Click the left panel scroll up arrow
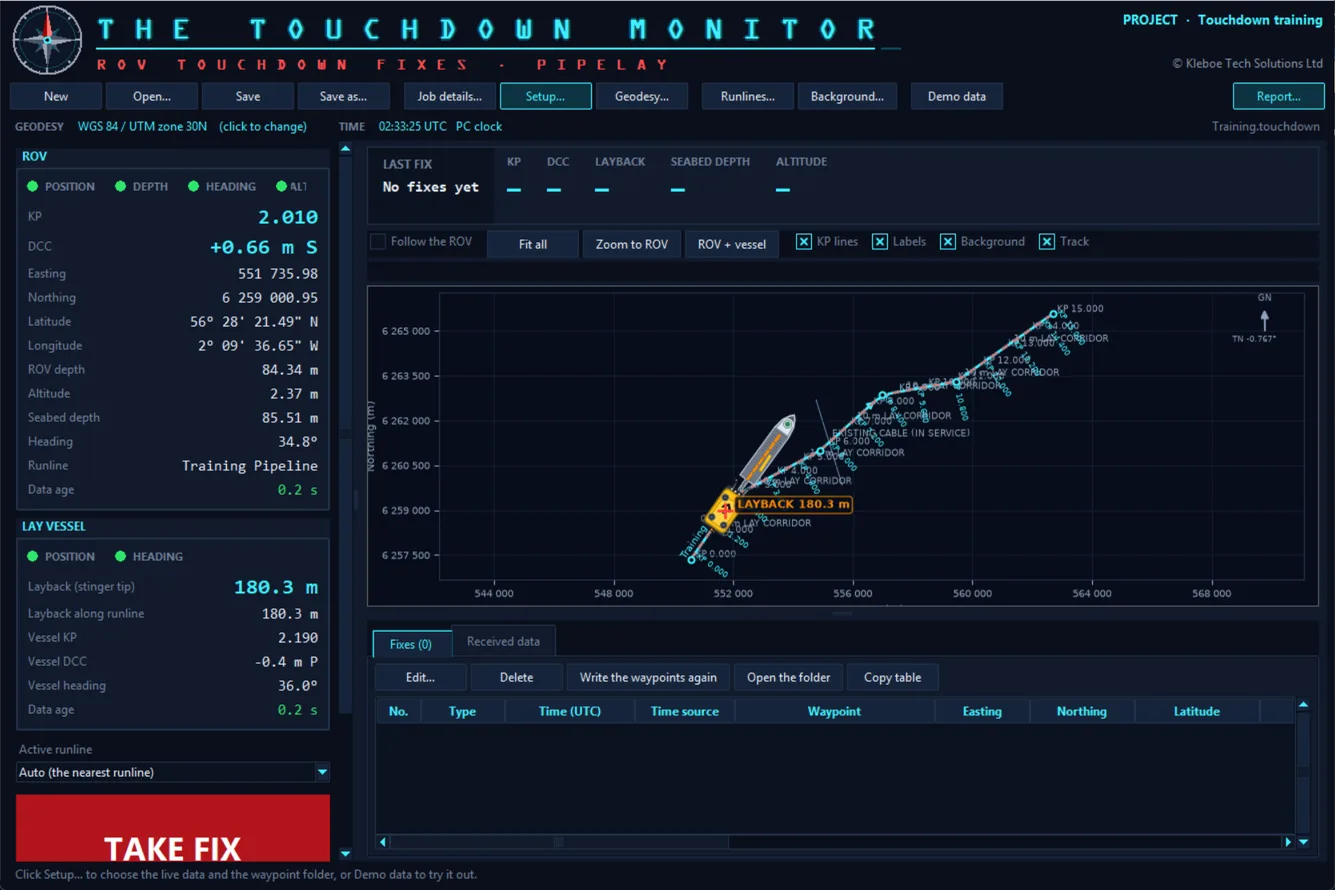This screenshot has width=1335, height=890. tap(346, 149)
